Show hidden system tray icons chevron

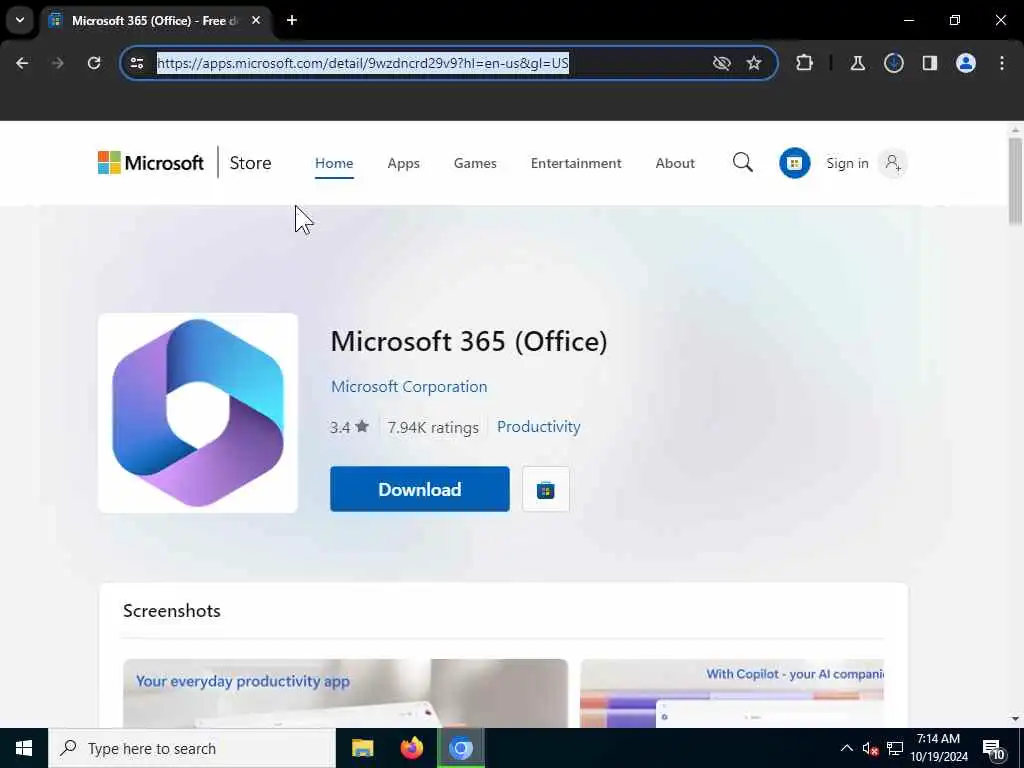846,748
